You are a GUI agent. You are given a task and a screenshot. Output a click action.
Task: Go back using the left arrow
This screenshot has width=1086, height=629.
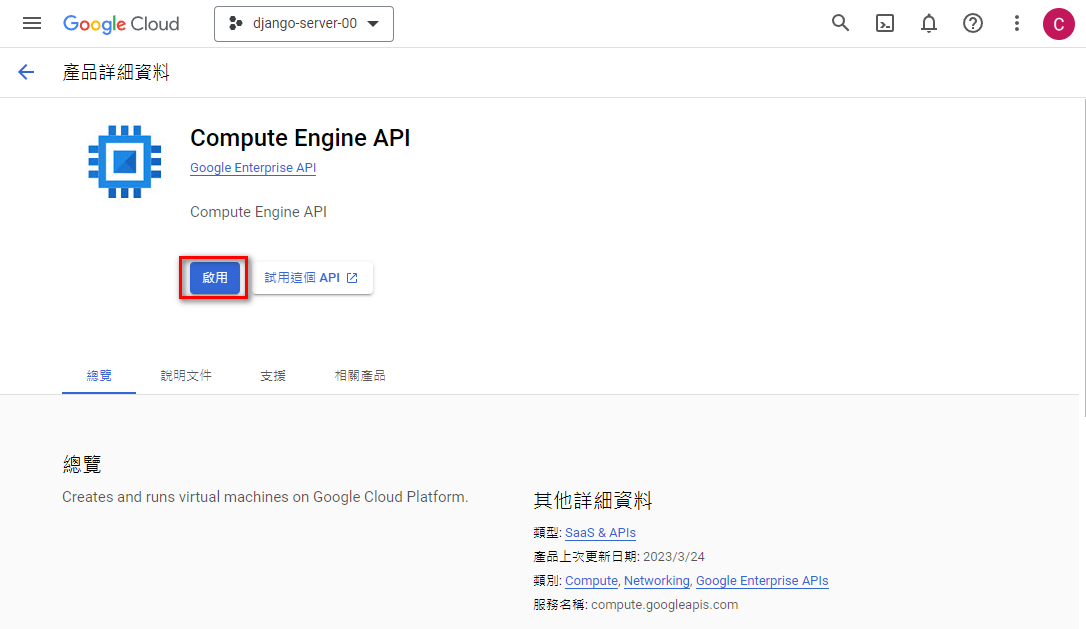pyautogui.click(x=26, y=72)
